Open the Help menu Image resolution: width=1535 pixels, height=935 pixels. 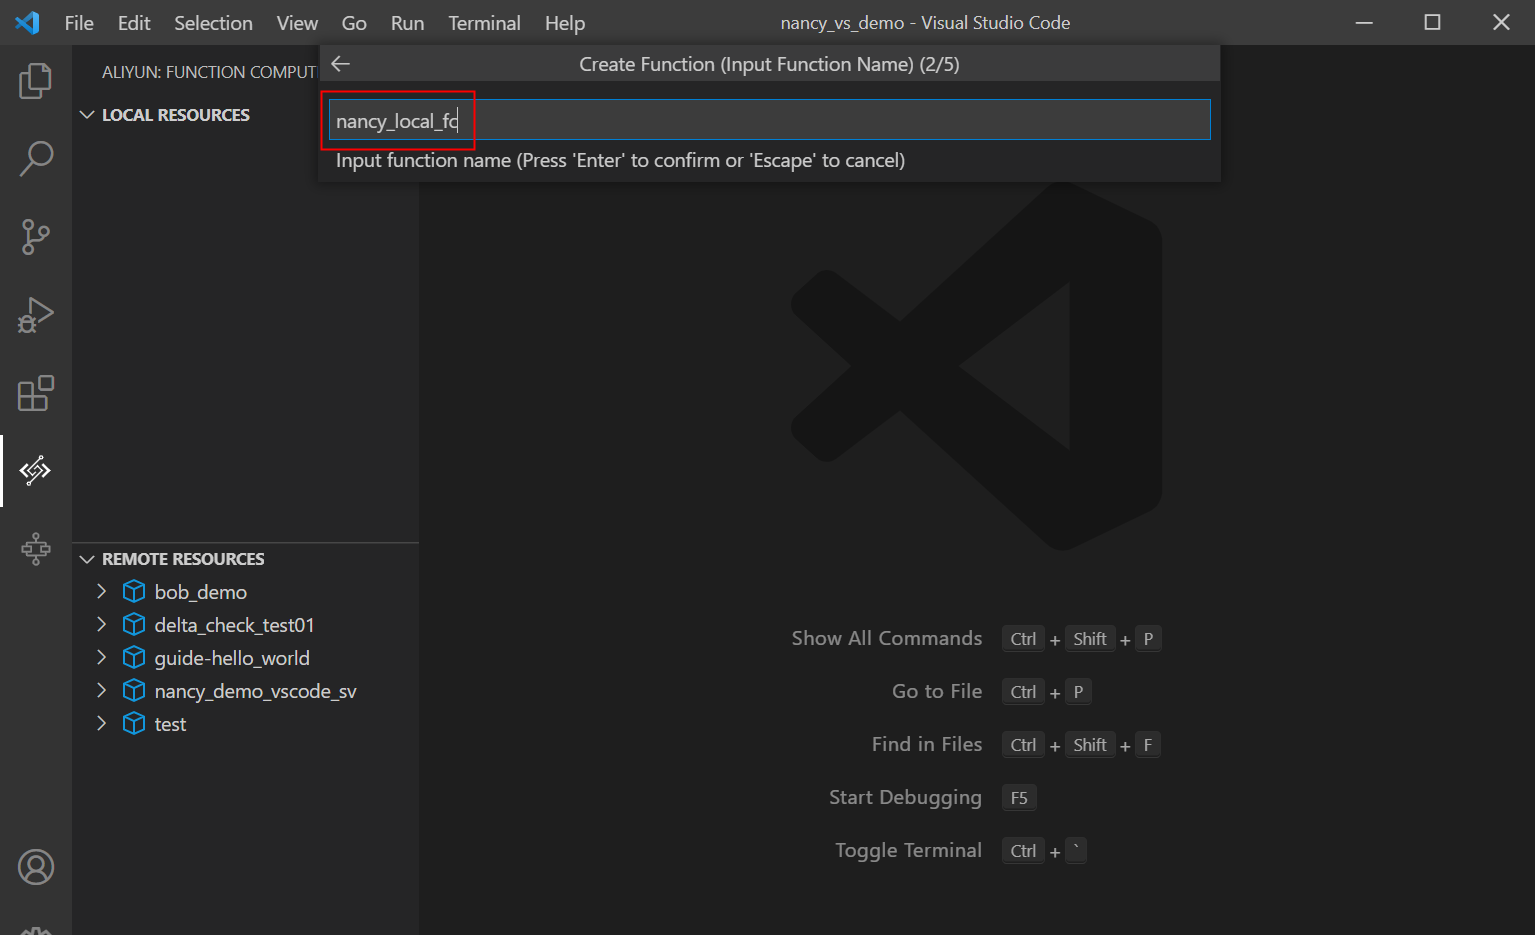[x=565, y=23]
